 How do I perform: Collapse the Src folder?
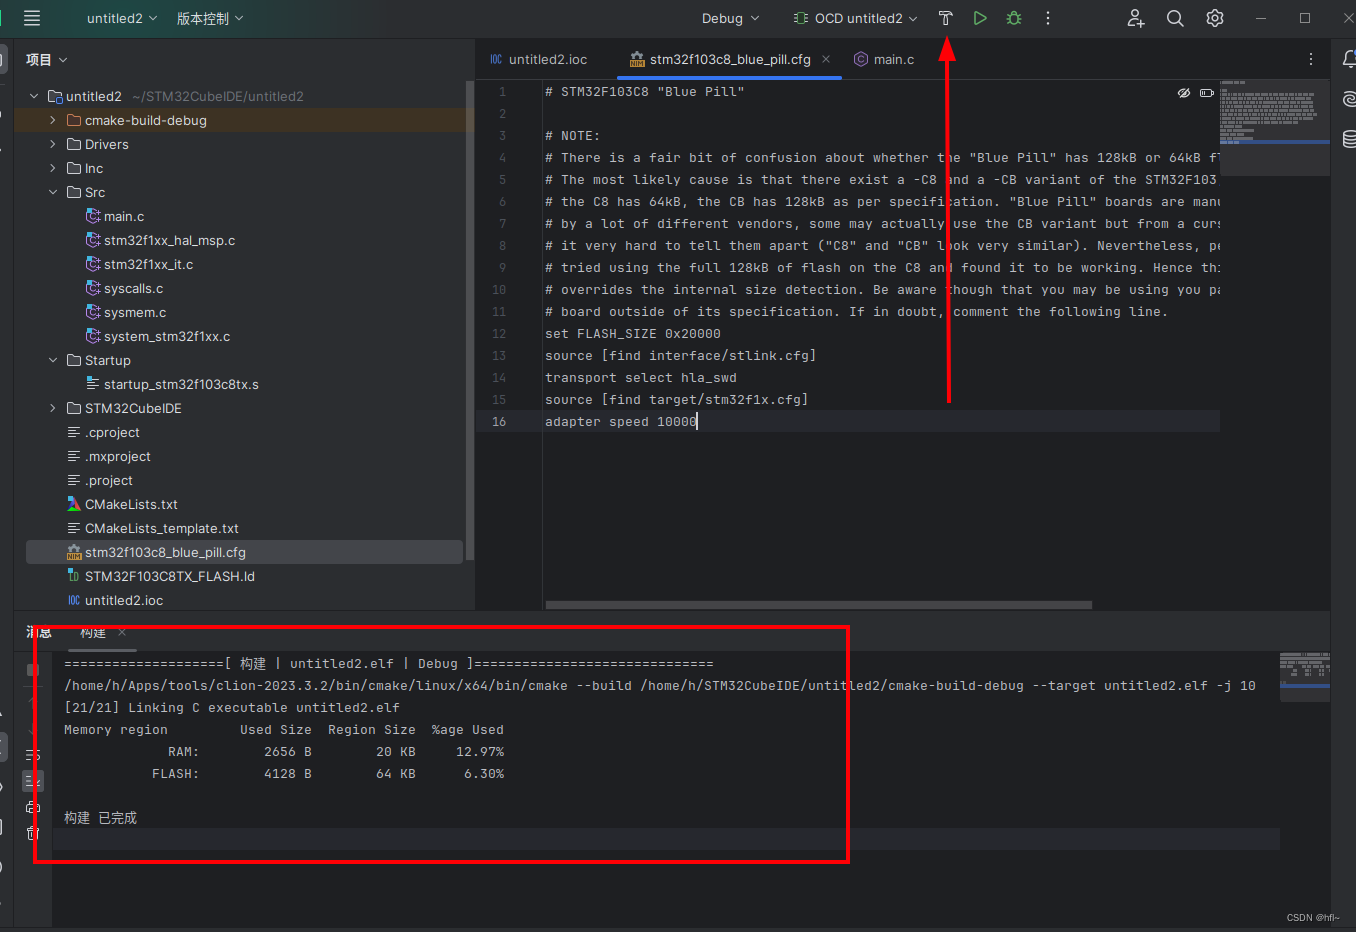(x=52, y=192)
